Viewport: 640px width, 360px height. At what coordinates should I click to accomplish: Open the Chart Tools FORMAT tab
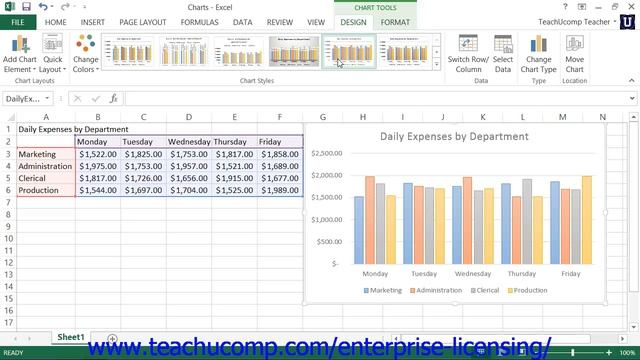tap(395, 22)
